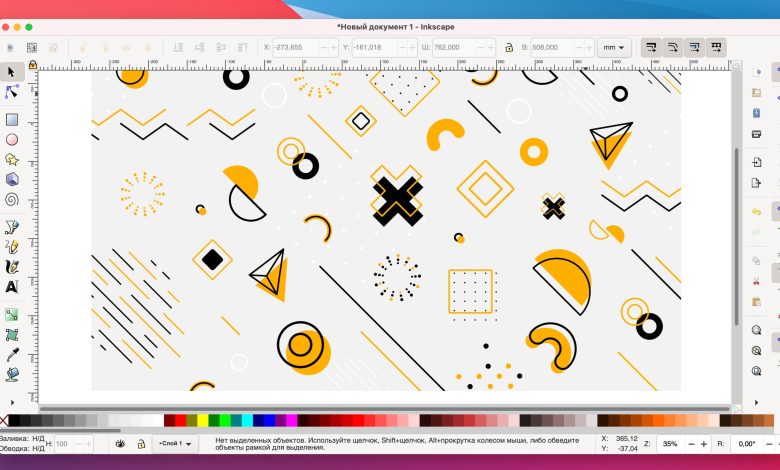Image resolution: width=780 pixels, height=470 pixels.
Task: Select the Selector arrow tool
Action: pyautogui.click(x=12, y=72)
